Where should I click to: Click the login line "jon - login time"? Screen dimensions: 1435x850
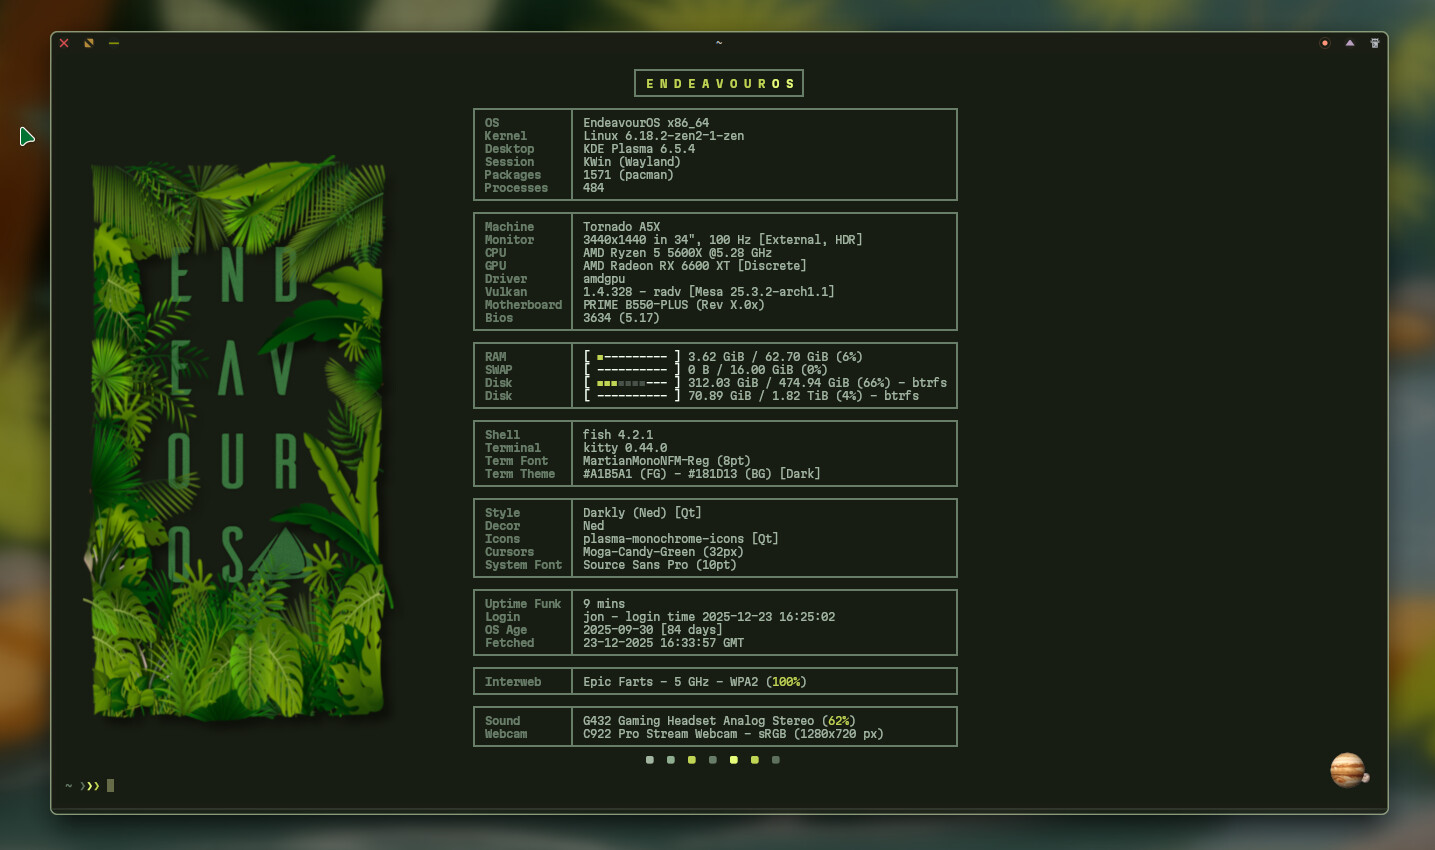tap(639, 617)
